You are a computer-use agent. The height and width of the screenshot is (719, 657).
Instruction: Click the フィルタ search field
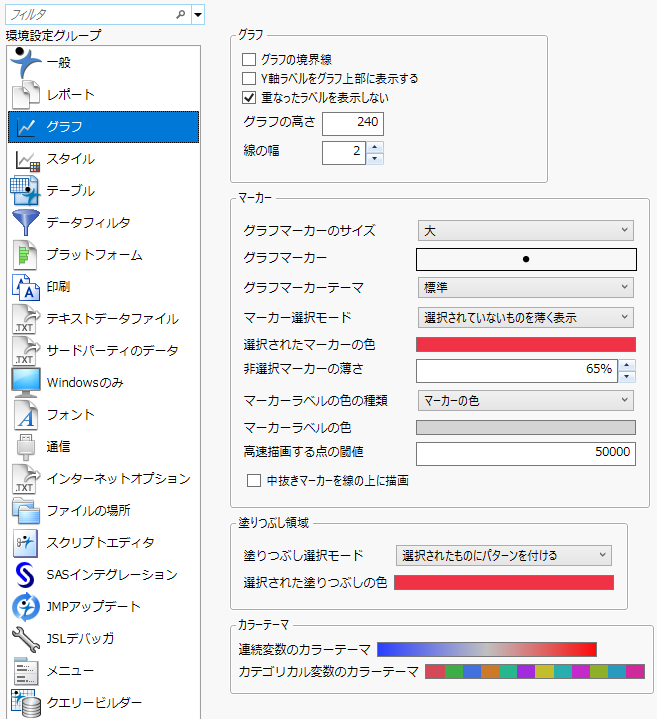[x=91, y=15]
